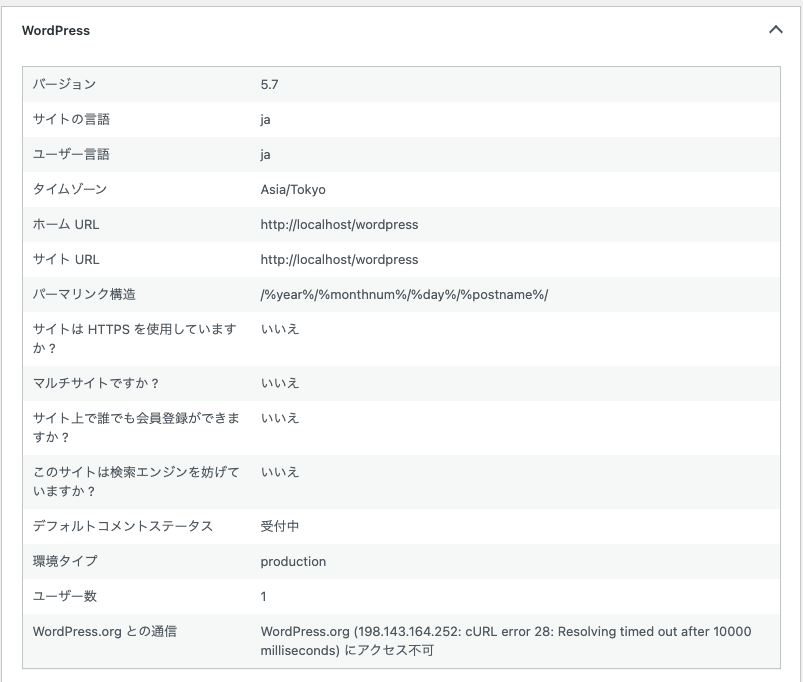Image resolution: width=803 pixels, height=682 pixels.
Task: Select the バージョン row label
Action: pos(65,84)
